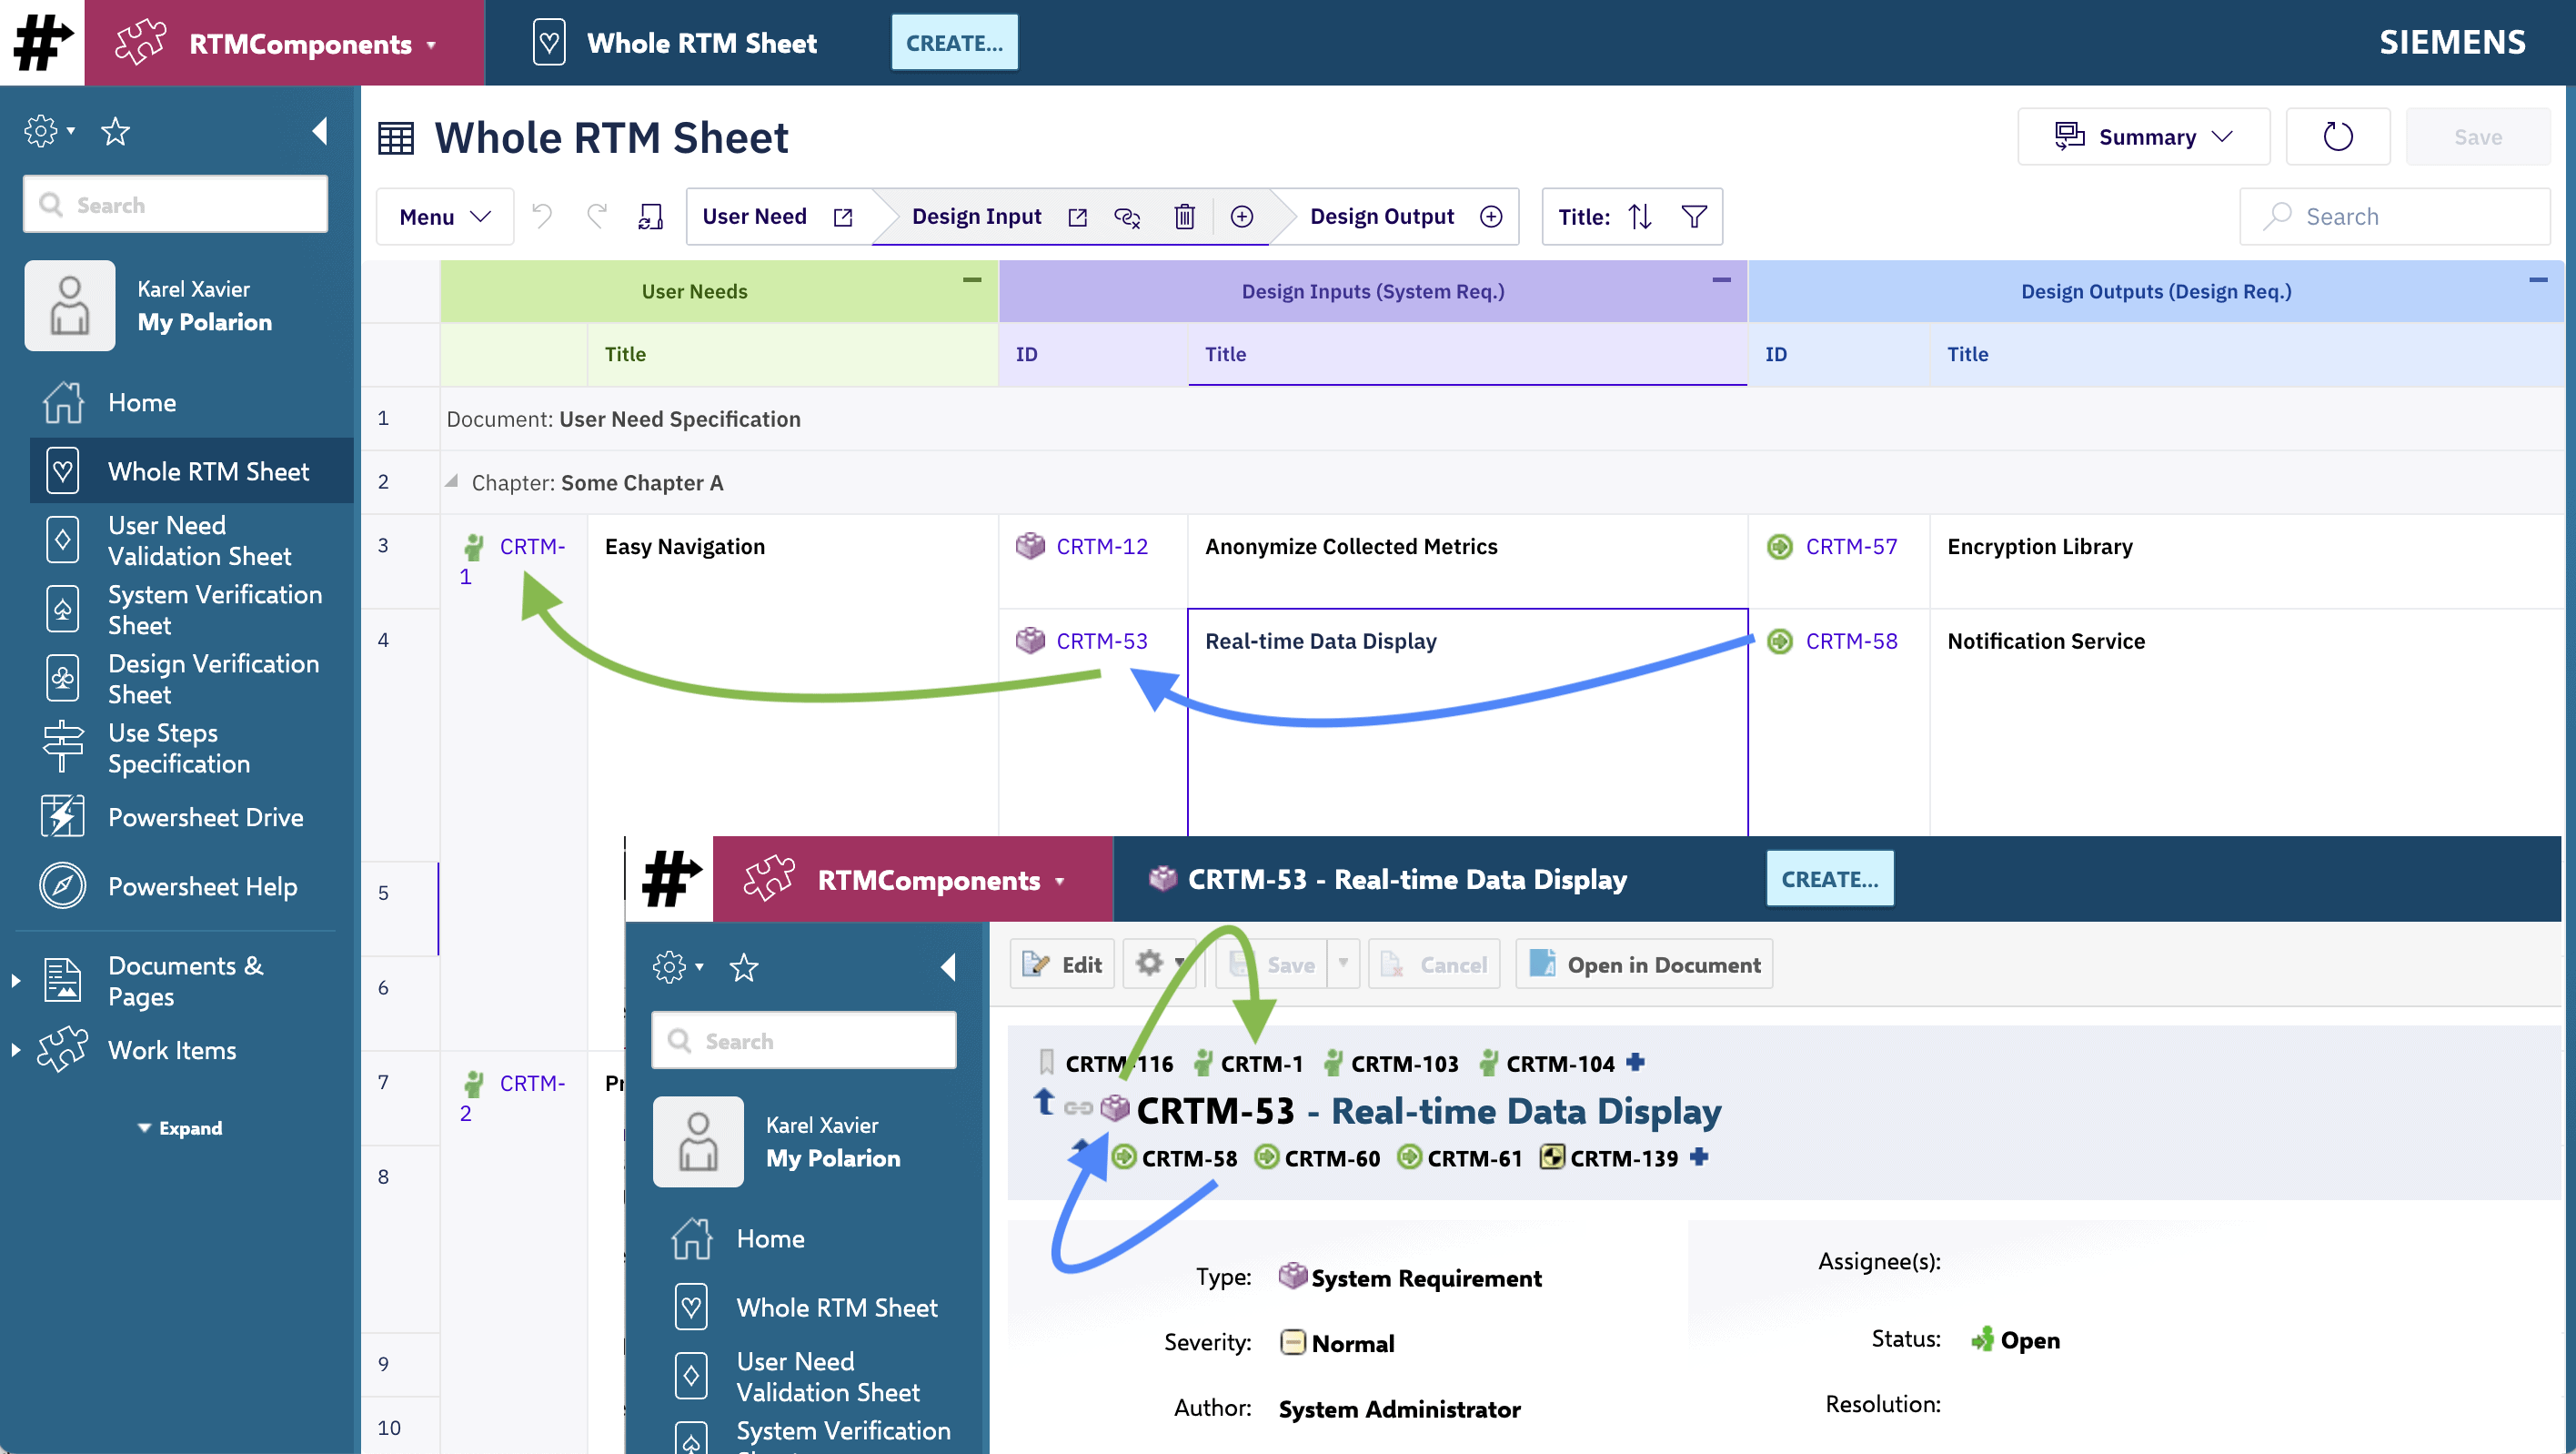Open the CRTM-12 link
This screenshot has width=2576, height=1454.
pyautogui.click(x=1102, y=546)
